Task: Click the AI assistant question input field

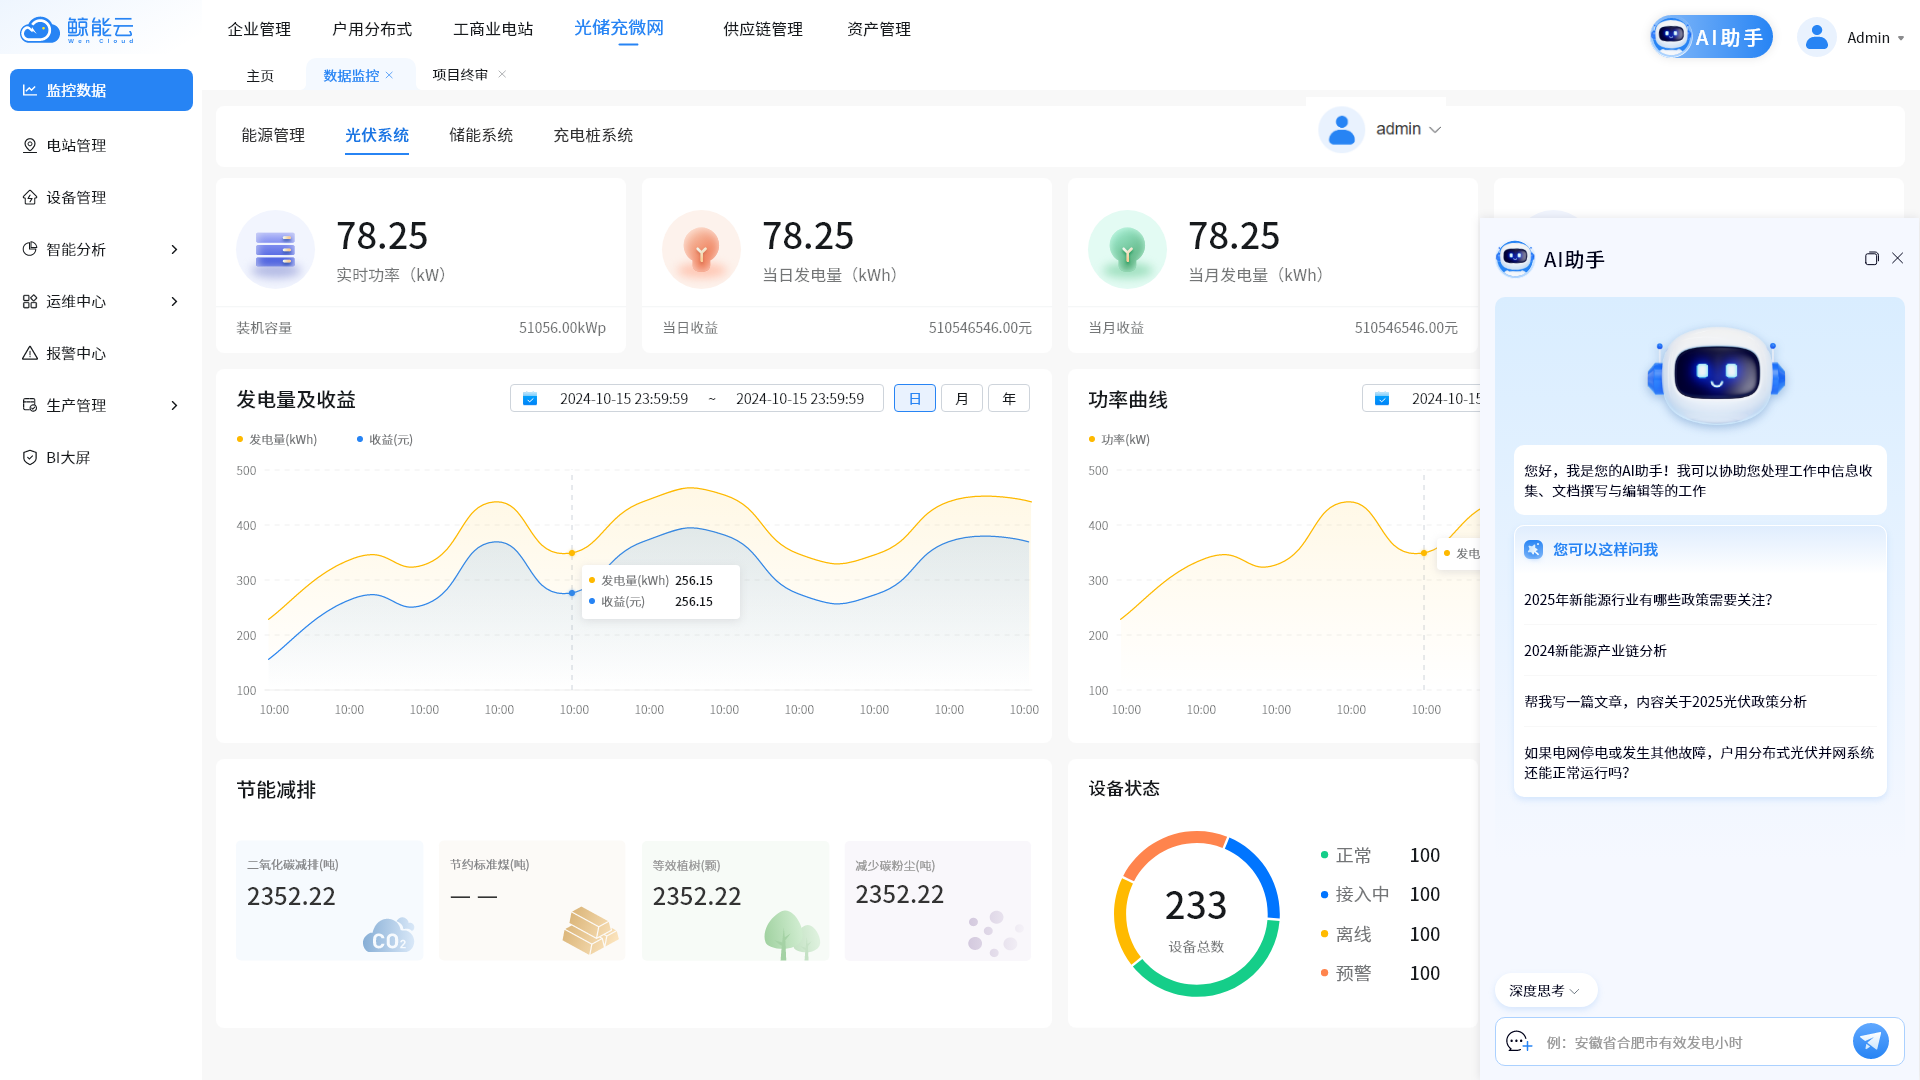Action: [1690, 1042]
